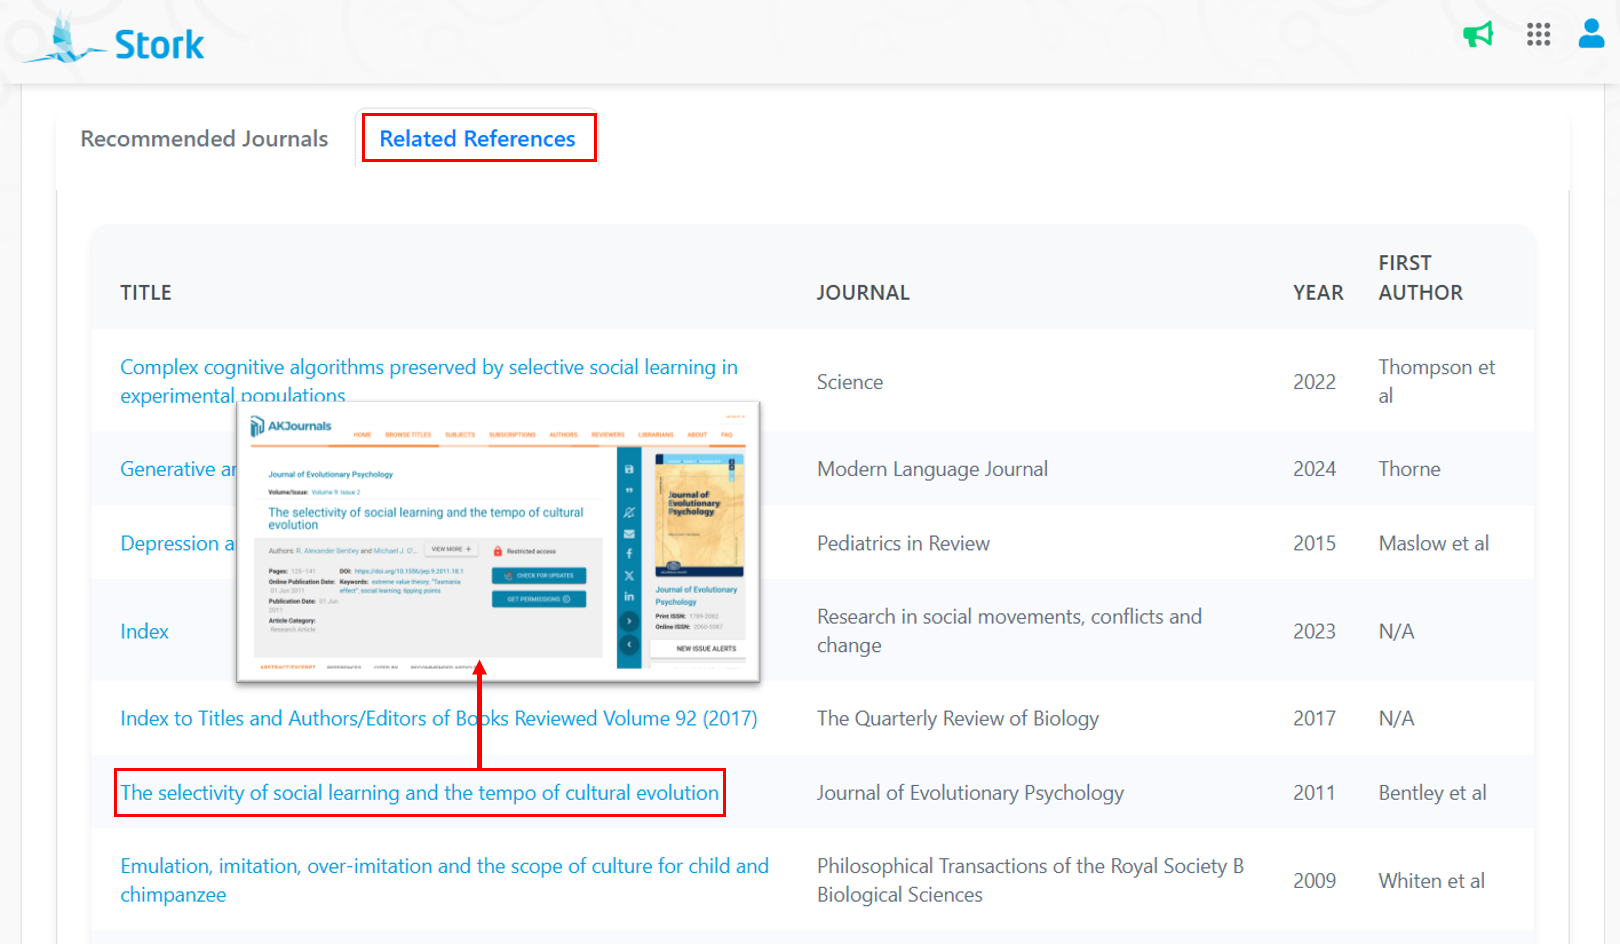The image size is (1620, 944).
Task: Open the Depression article link
Action: [177, 543]
